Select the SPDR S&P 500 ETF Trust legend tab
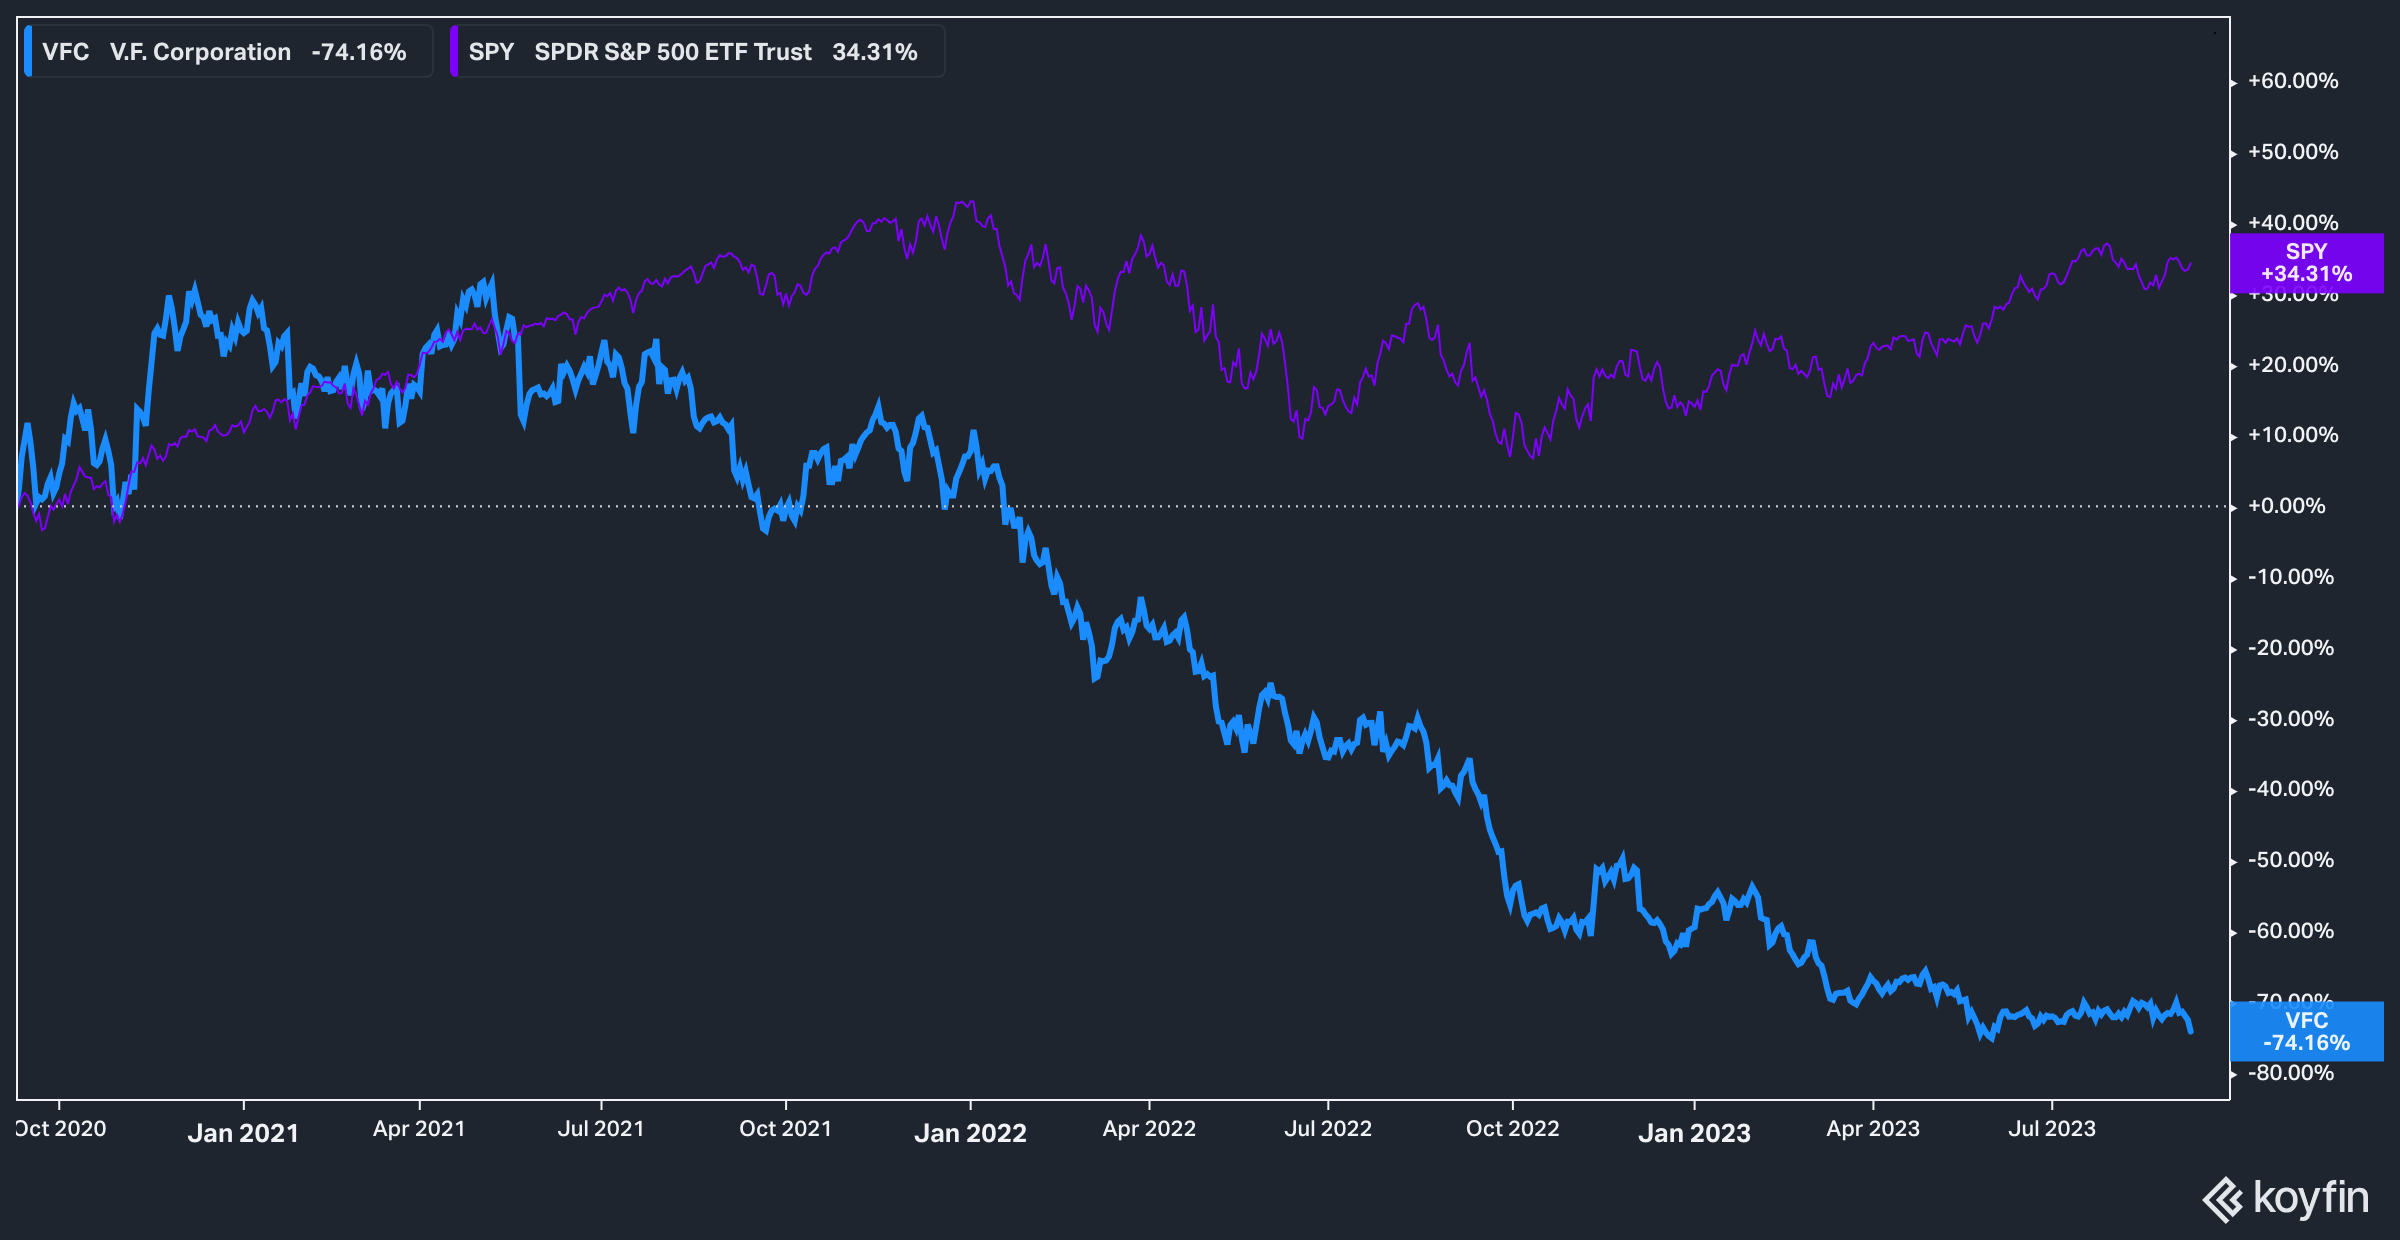This screenshot has width=2400, height=1240. tap(672, 52)
